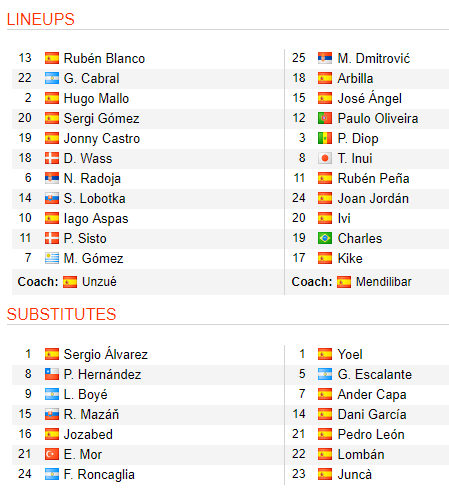
Task: Open Pedro León substitute link
Action: point(371,434)
